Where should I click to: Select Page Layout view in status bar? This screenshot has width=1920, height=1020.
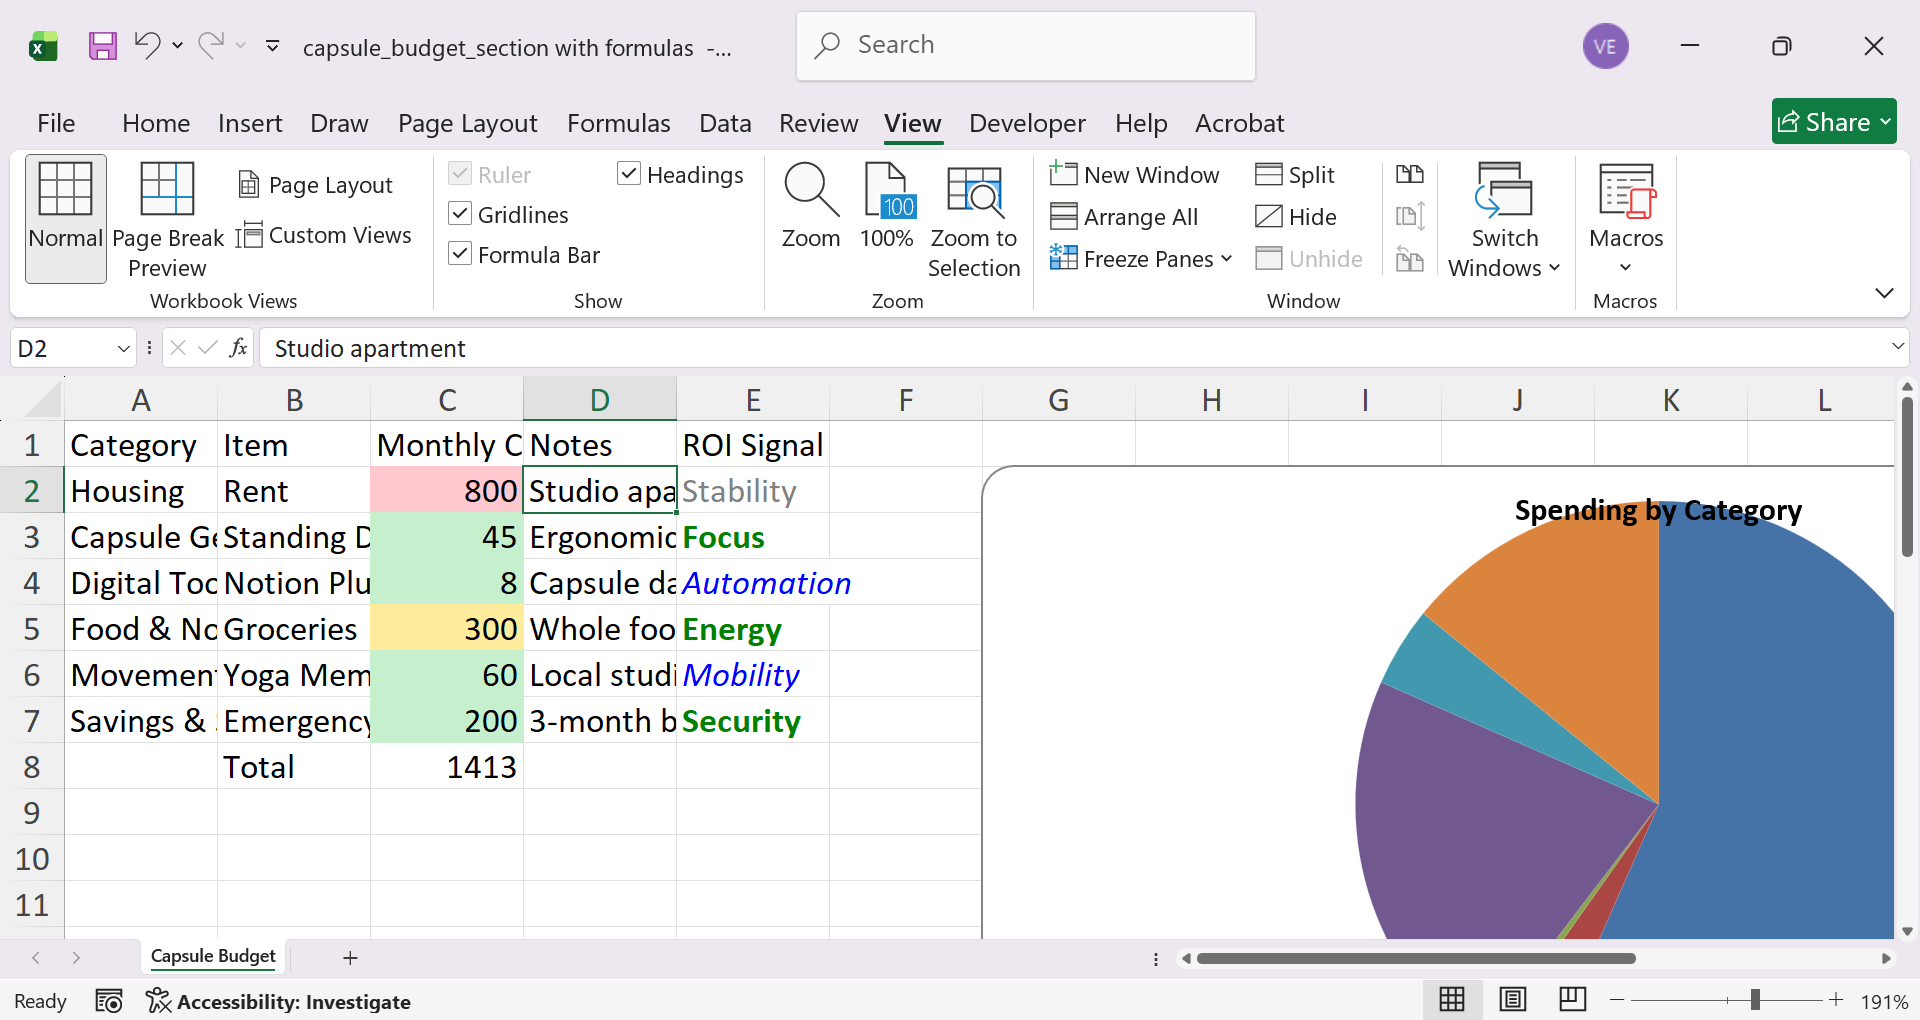click(1512, 999)
